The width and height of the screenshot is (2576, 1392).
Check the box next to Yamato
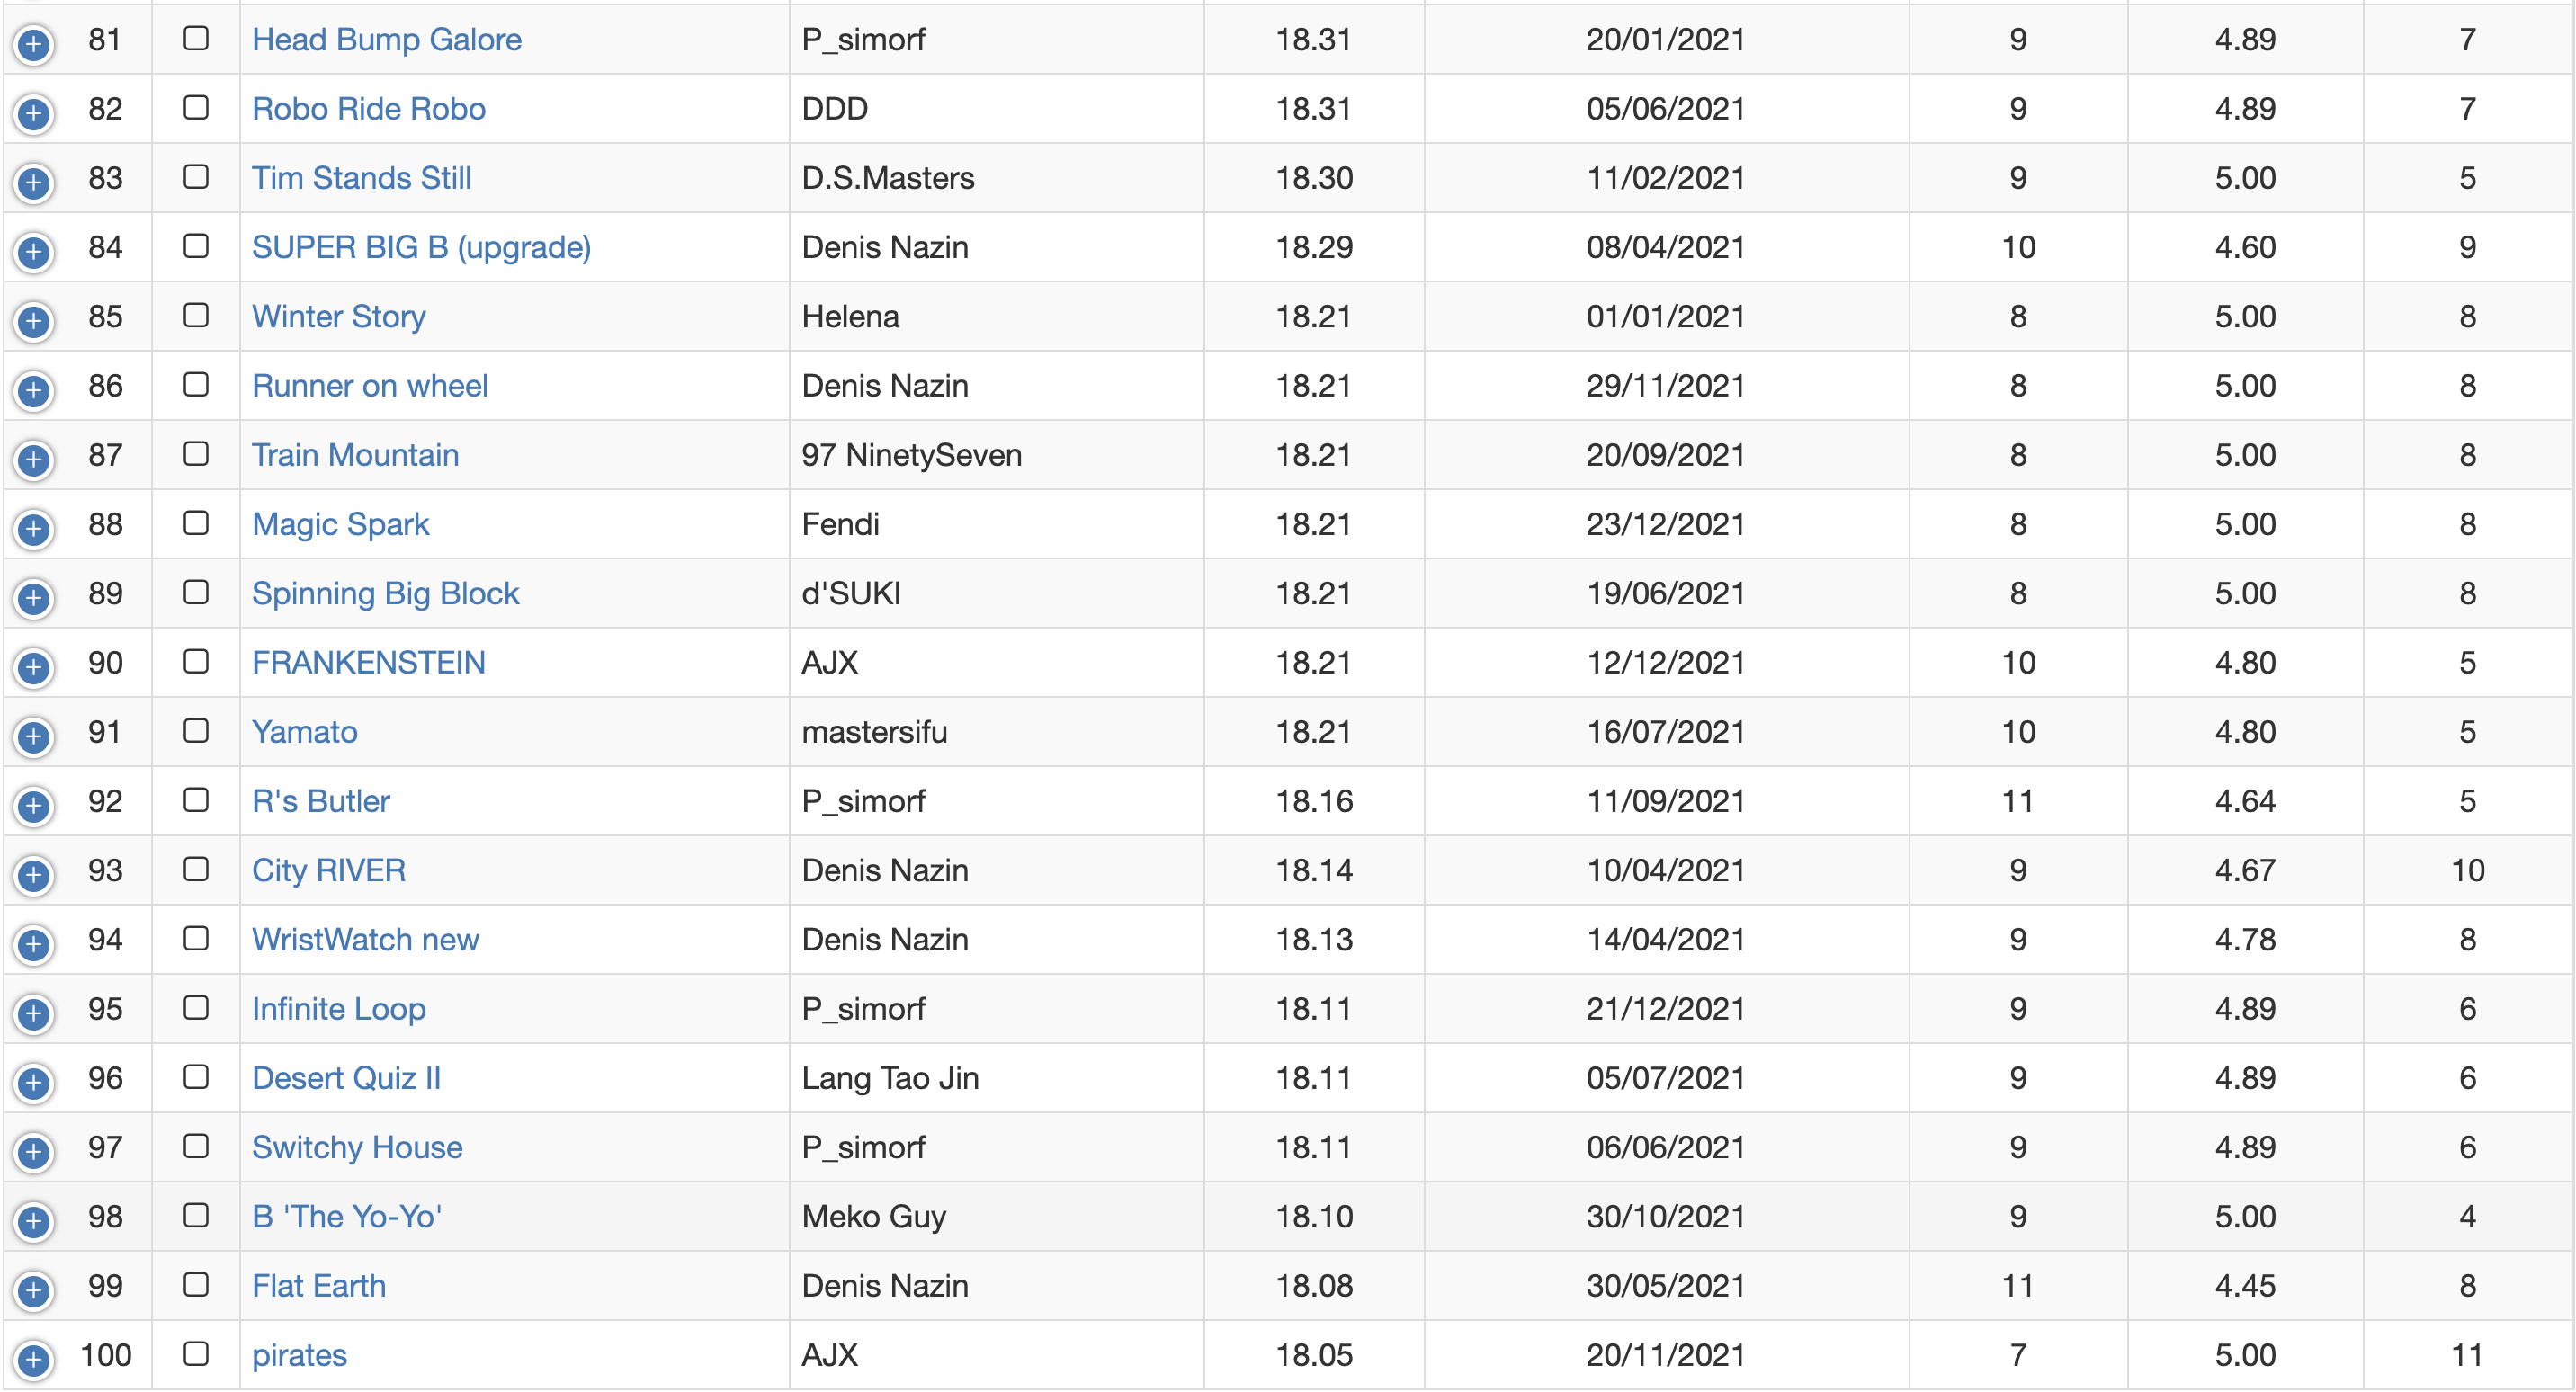pos(196,730)
